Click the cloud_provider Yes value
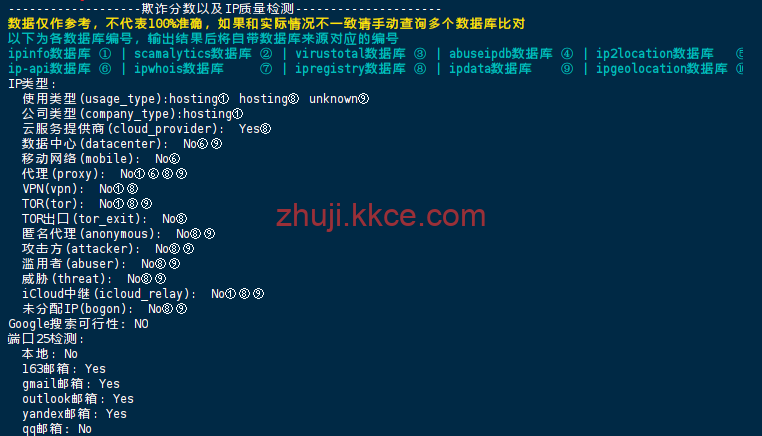762x436 pixels. (255, 129)
